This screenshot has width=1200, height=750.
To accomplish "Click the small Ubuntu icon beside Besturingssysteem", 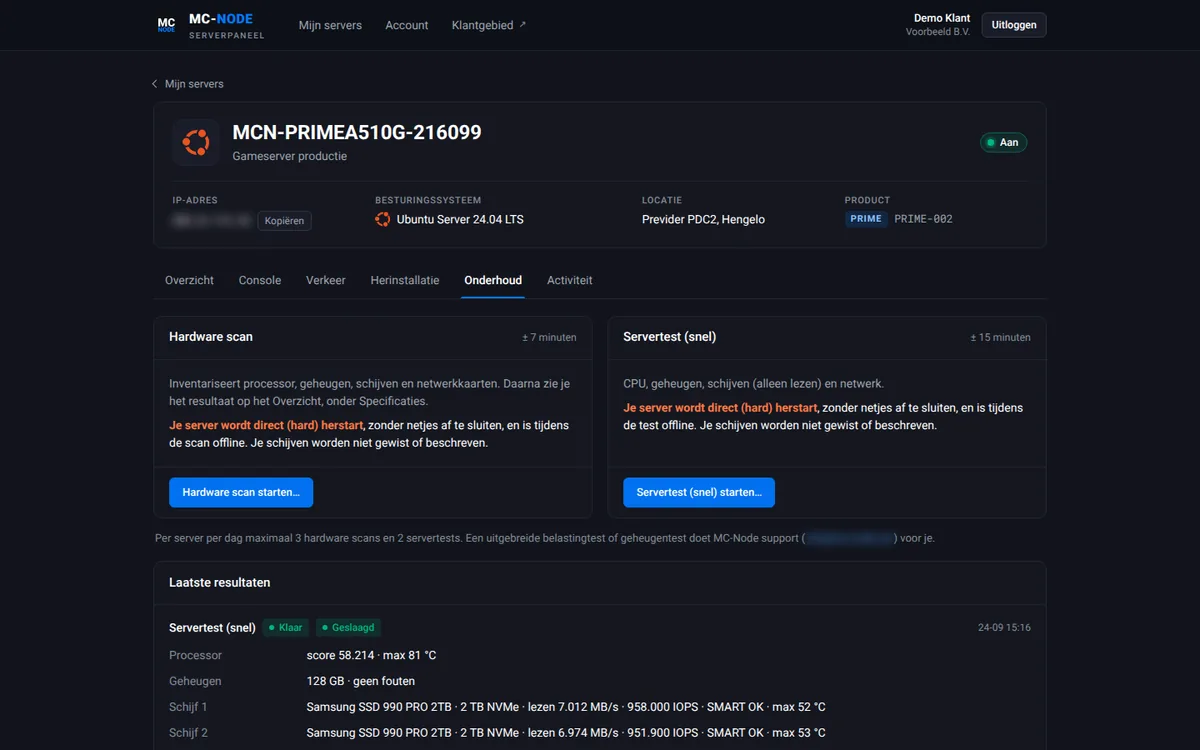I will (x=382, y=219).
